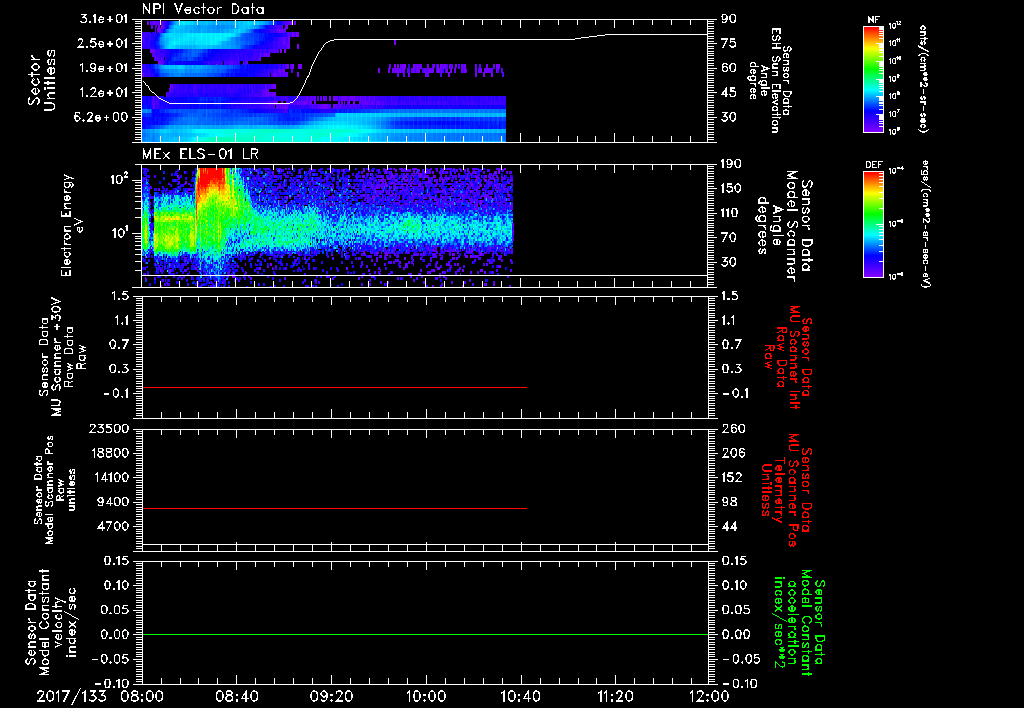Click the NF label above the color bar

click(873, 20)
